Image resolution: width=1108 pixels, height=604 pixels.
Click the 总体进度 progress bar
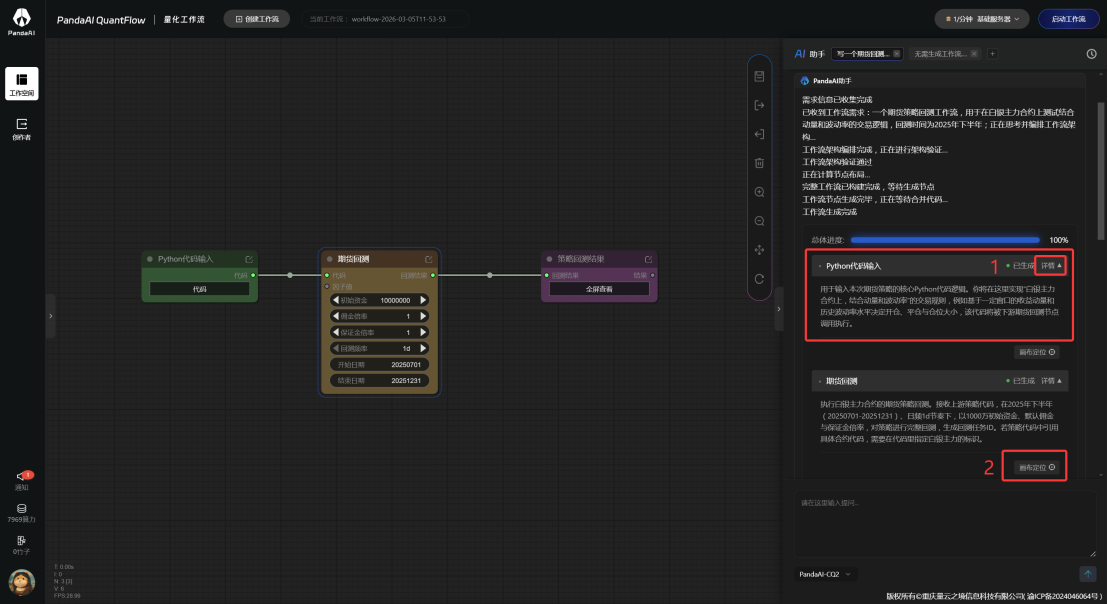tap(945, 240)
